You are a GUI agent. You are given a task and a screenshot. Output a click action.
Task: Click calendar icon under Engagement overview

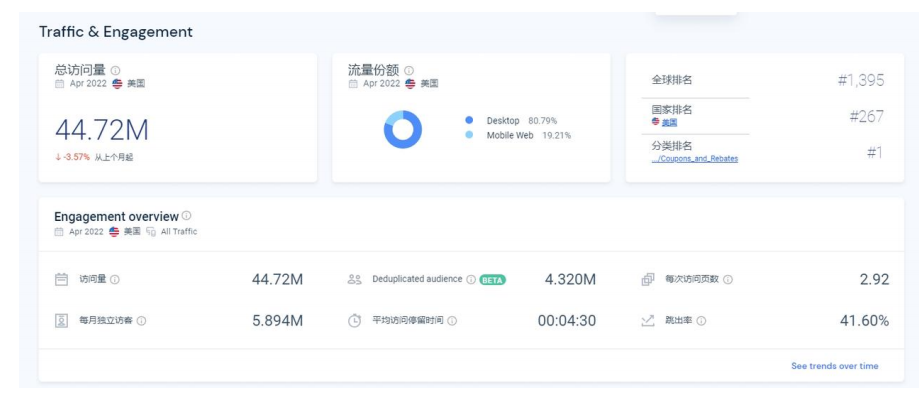[x=59, y=232]
